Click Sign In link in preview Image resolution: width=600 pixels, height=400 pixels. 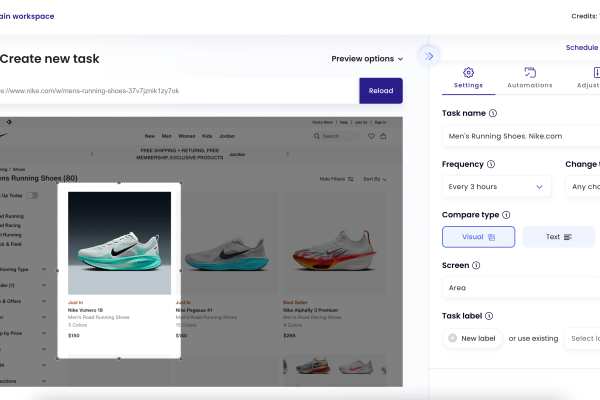pos(380,122)
